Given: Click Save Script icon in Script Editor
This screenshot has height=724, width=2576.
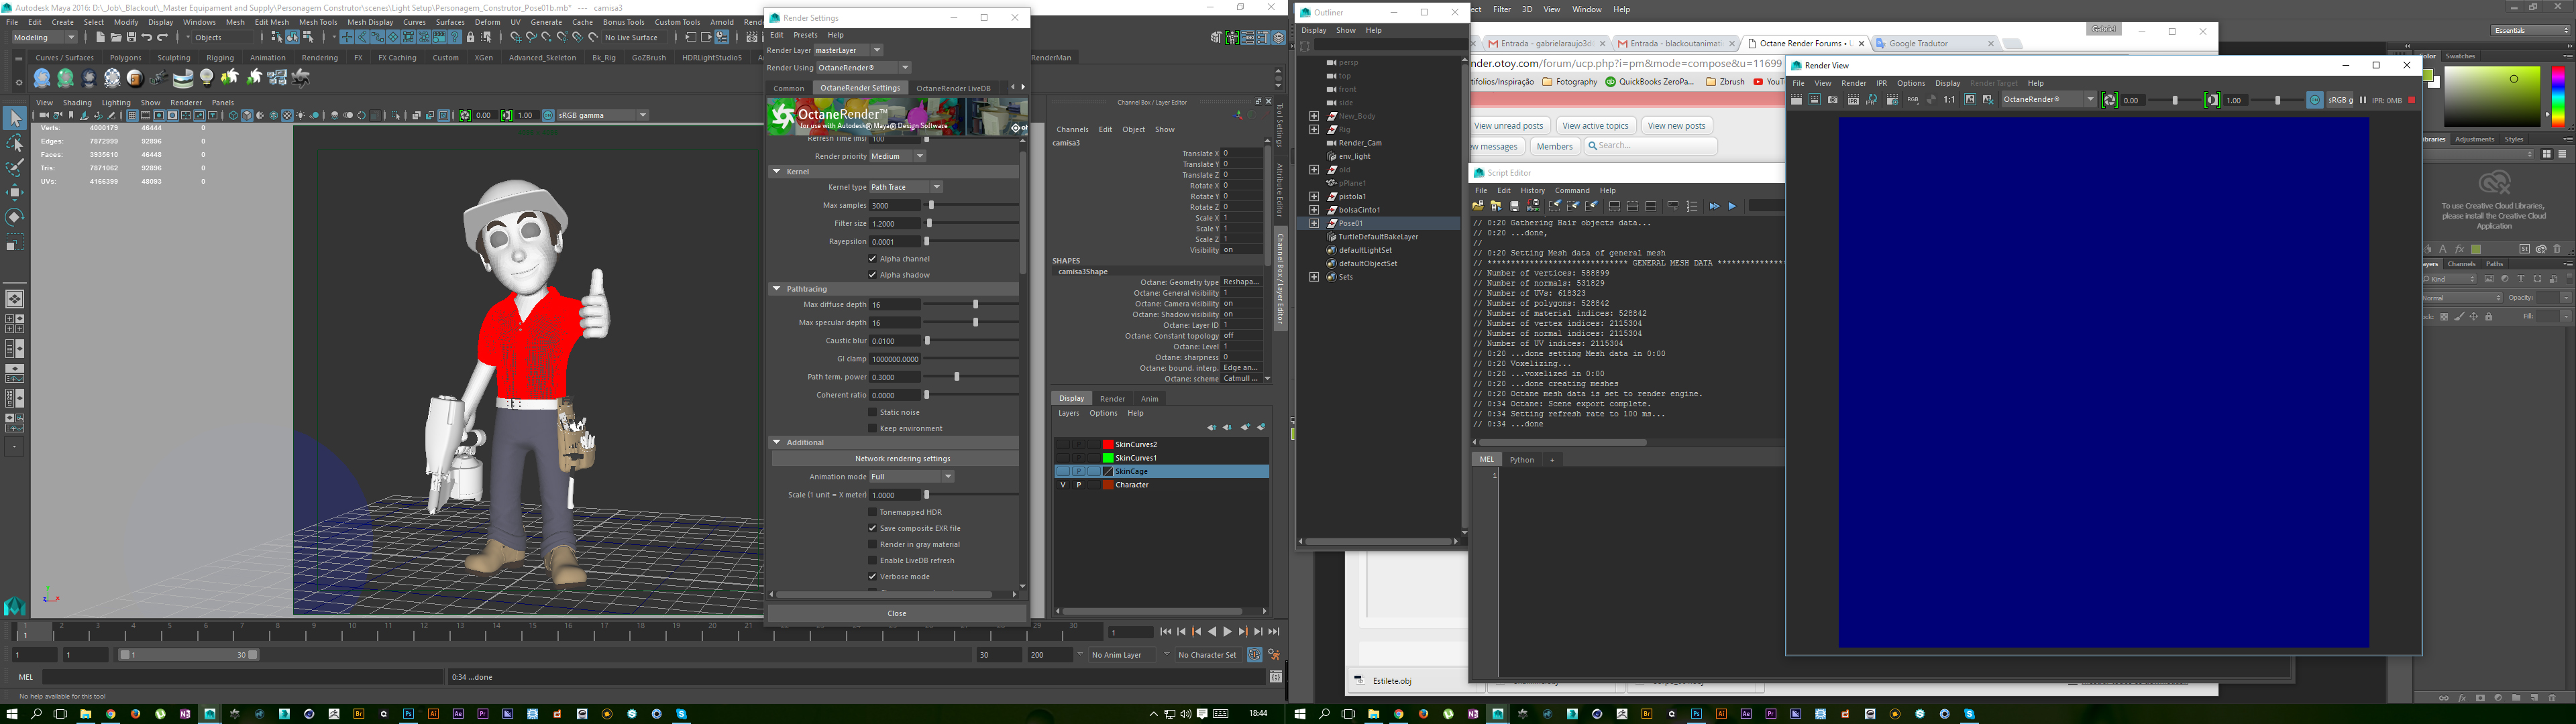Looking at the screenshot, I should pyautogui.click(x=1514, y=206).
